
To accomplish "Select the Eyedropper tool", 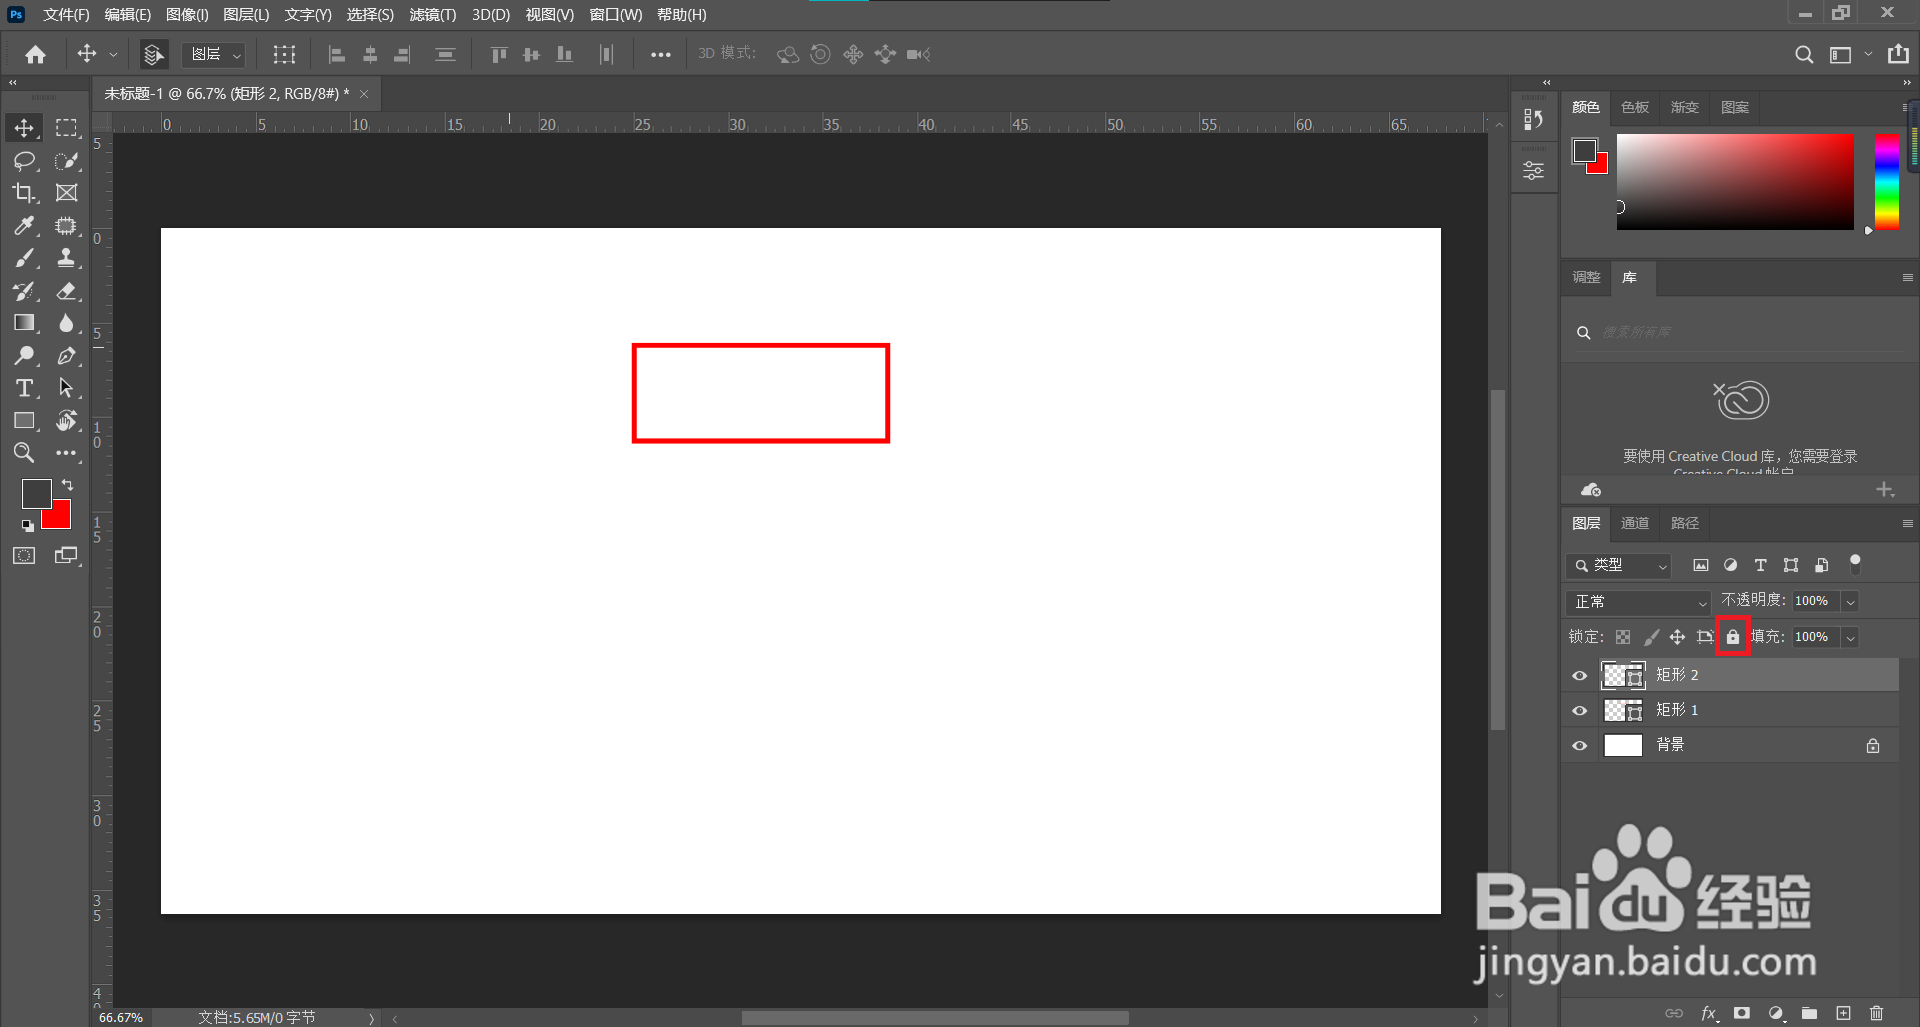I will point(24,226).
